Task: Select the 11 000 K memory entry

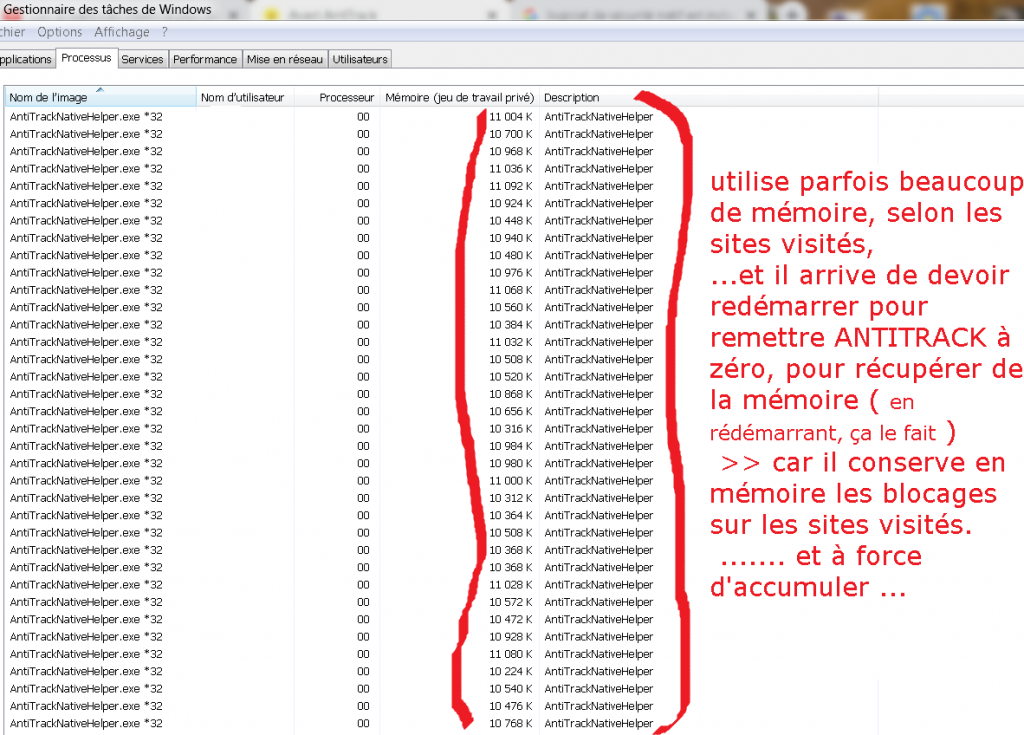Action: [x=511, y=480]
